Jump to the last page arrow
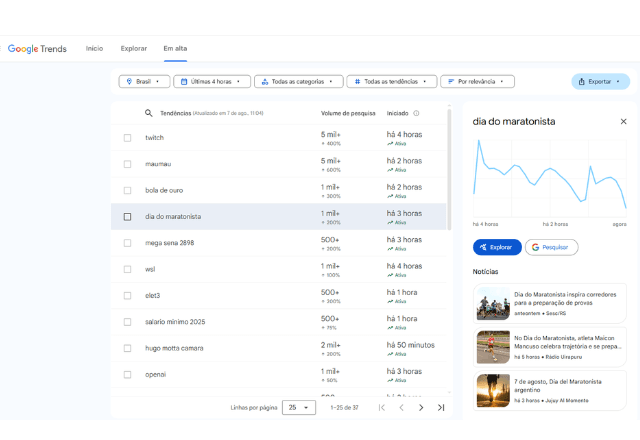Viewport: 640px width, 440px height. (x=441, y=407)
